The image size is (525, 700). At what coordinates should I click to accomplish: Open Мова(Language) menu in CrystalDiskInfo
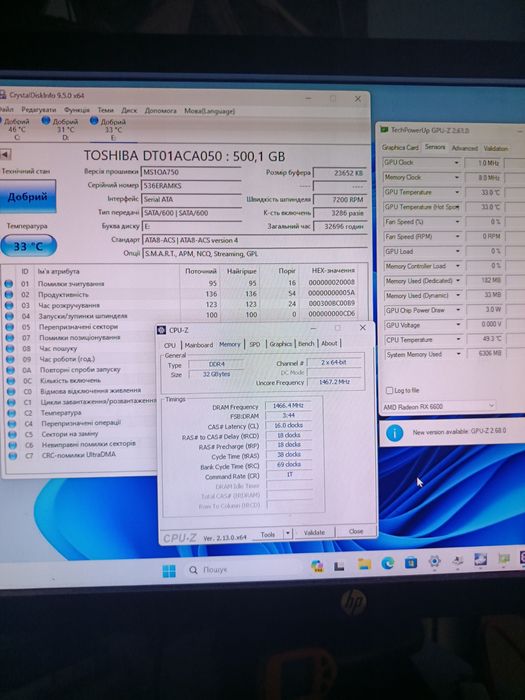(x=209, y=111)
